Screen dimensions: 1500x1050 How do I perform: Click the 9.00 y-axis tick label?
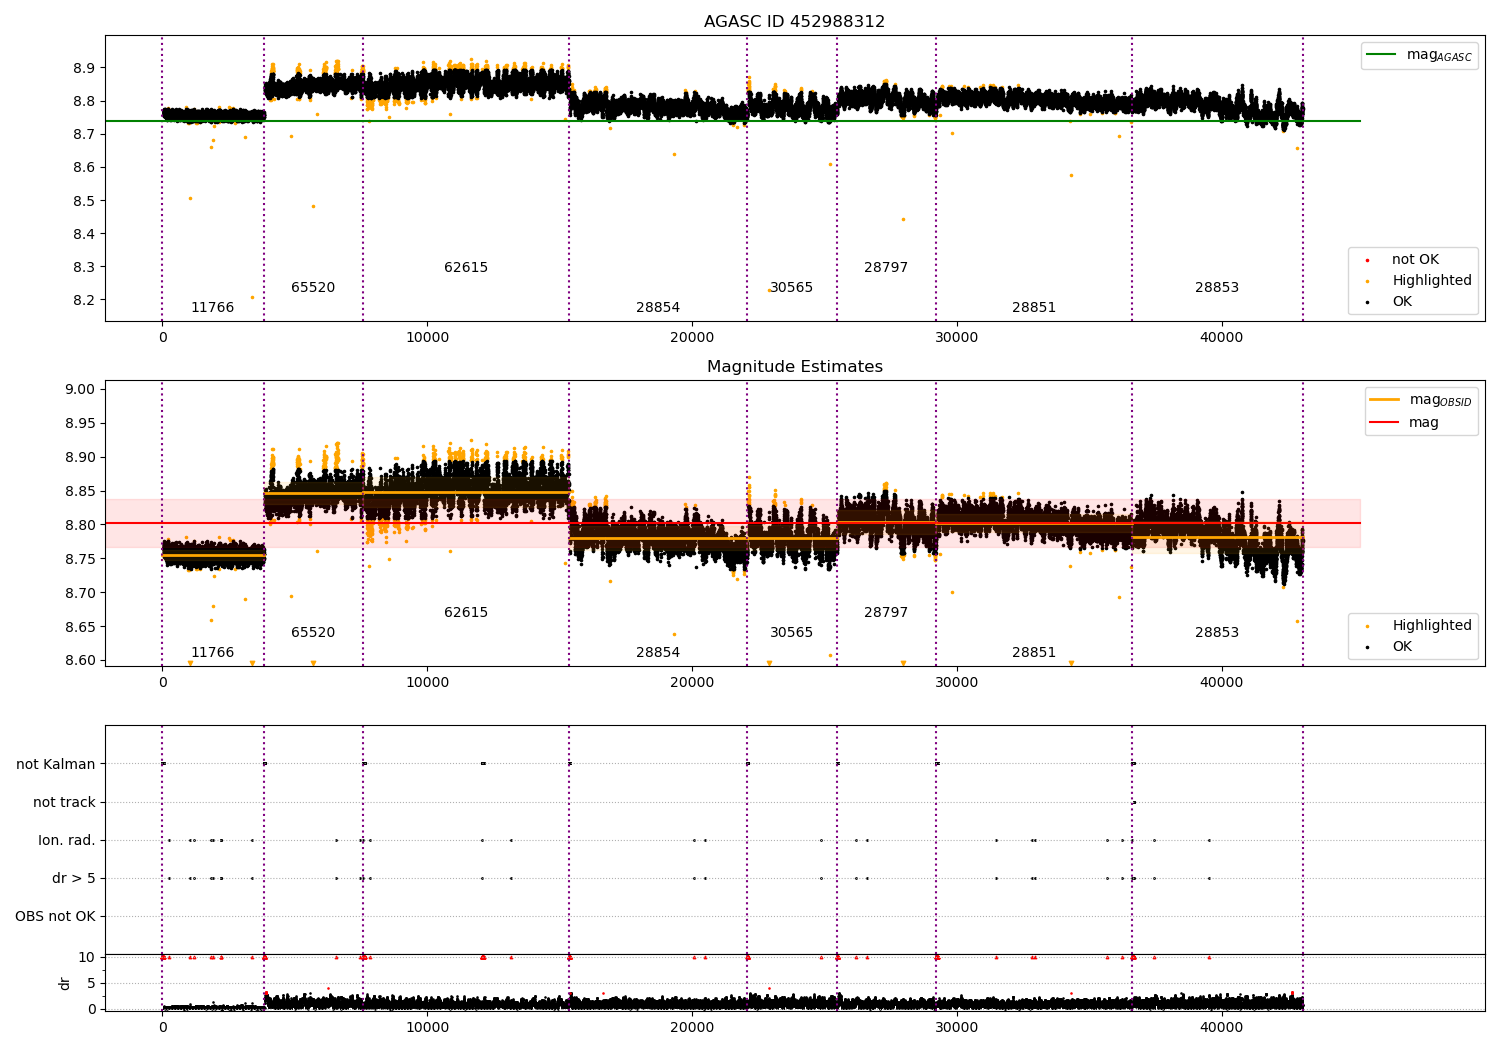[x=79, y=390]
